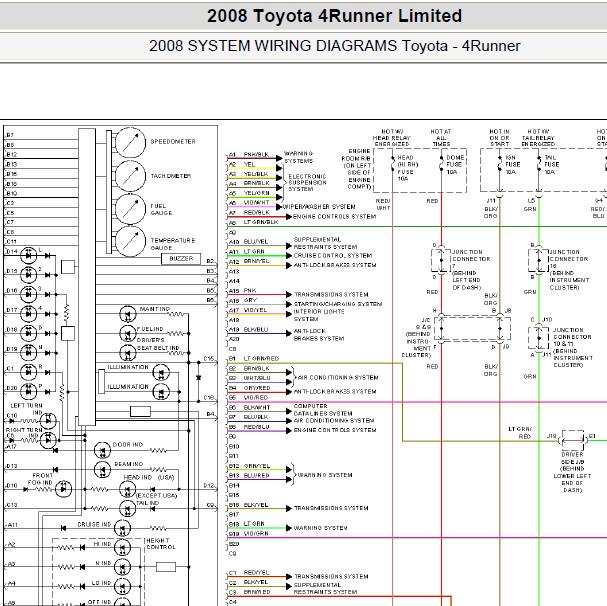607x606 pixels.
Task: Click the RIGHT TURN IND label
Action: [x=24, y=433]
